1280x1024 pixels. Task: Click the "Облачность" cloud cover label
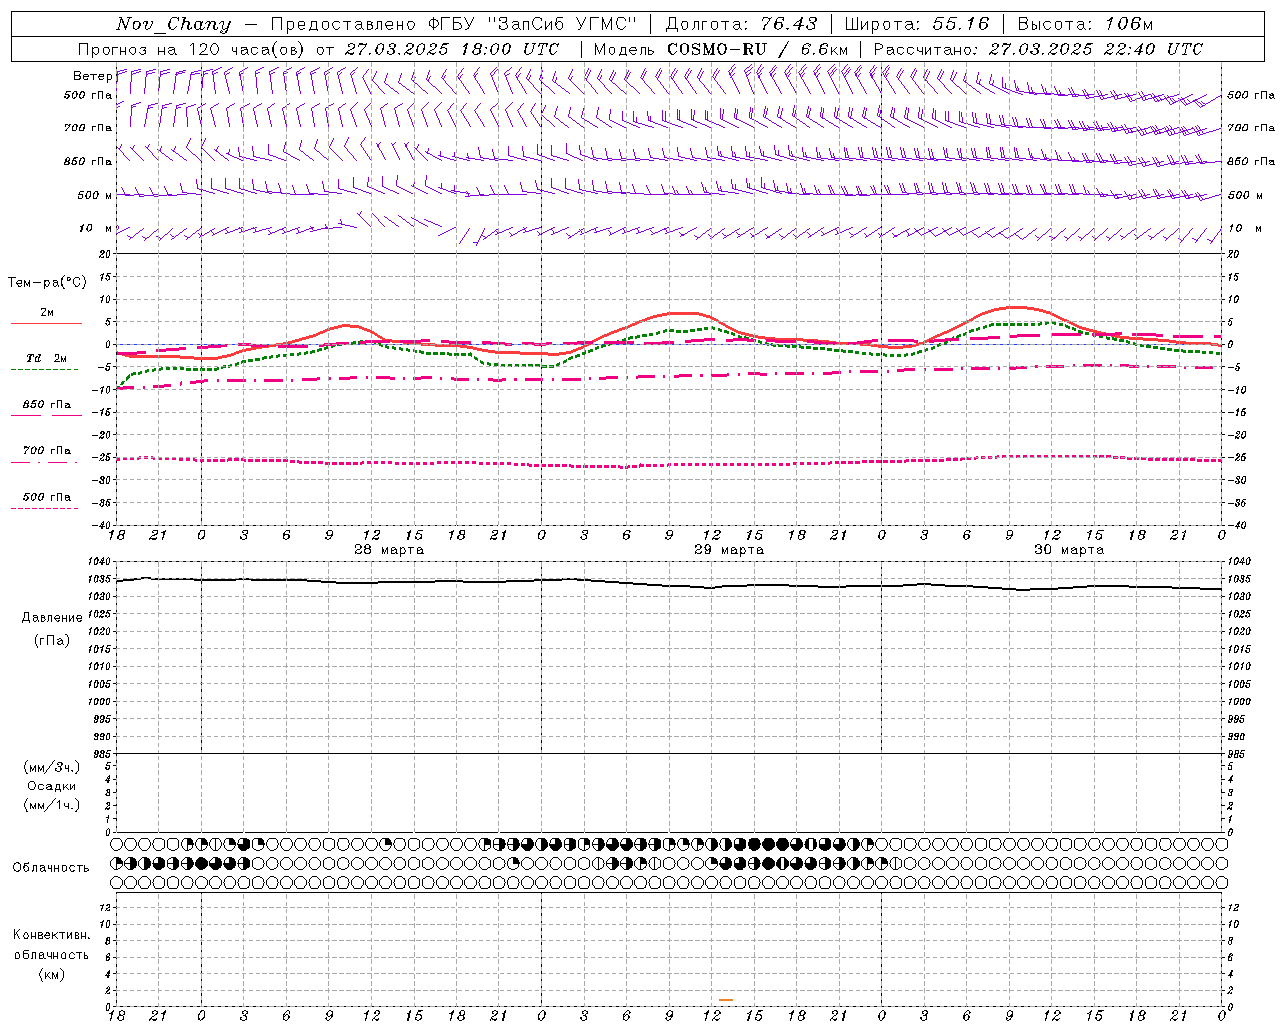51,868
